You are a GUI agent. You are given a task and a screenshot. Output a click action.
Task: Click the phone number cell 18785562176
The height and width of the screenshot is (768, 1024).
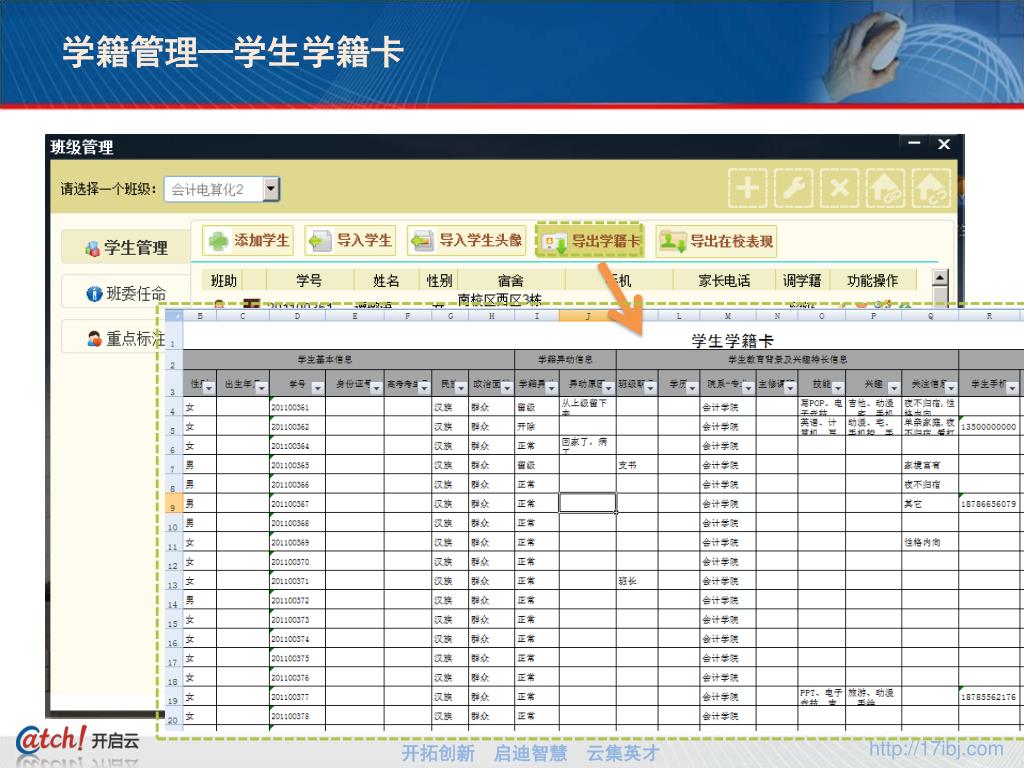coord(989,697)
